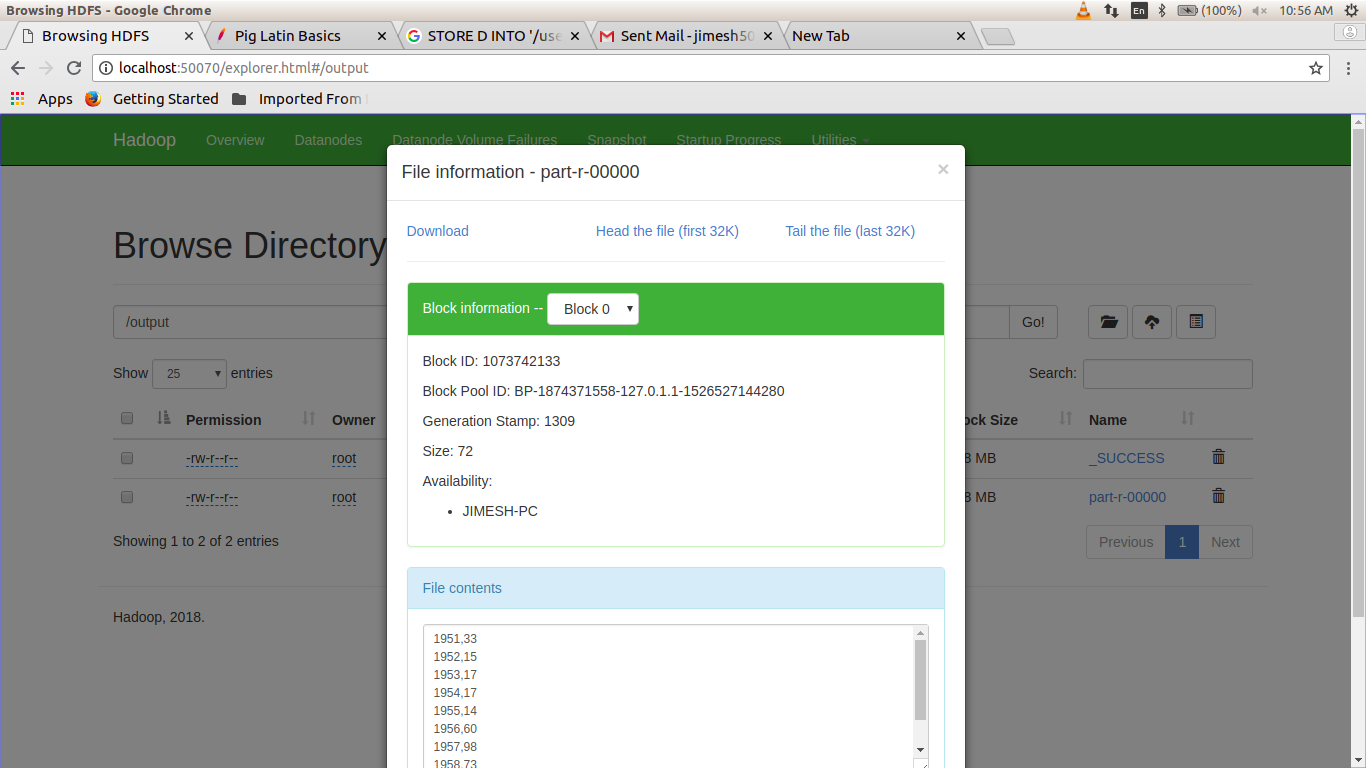Click the Chrome profile avatar icon
Image resolution: width=1366 pixels, height=768 pixels.
click(1350, 32)
